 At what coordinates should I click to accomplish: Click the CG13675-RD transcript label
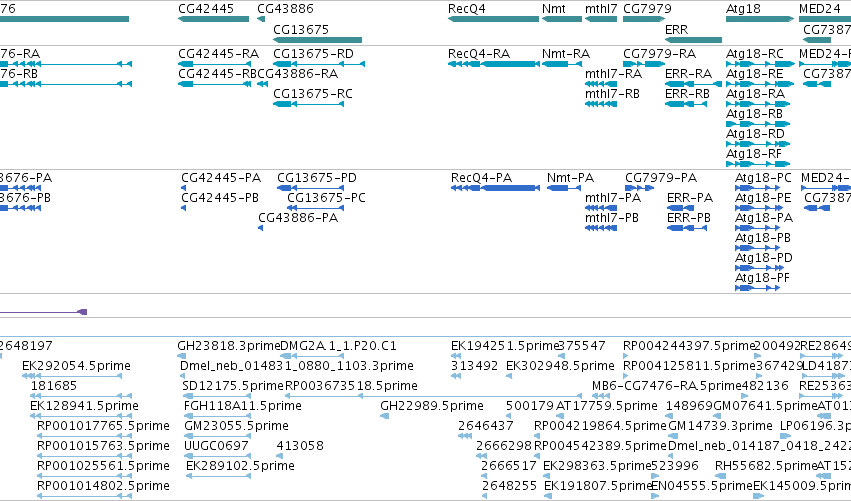313,54
